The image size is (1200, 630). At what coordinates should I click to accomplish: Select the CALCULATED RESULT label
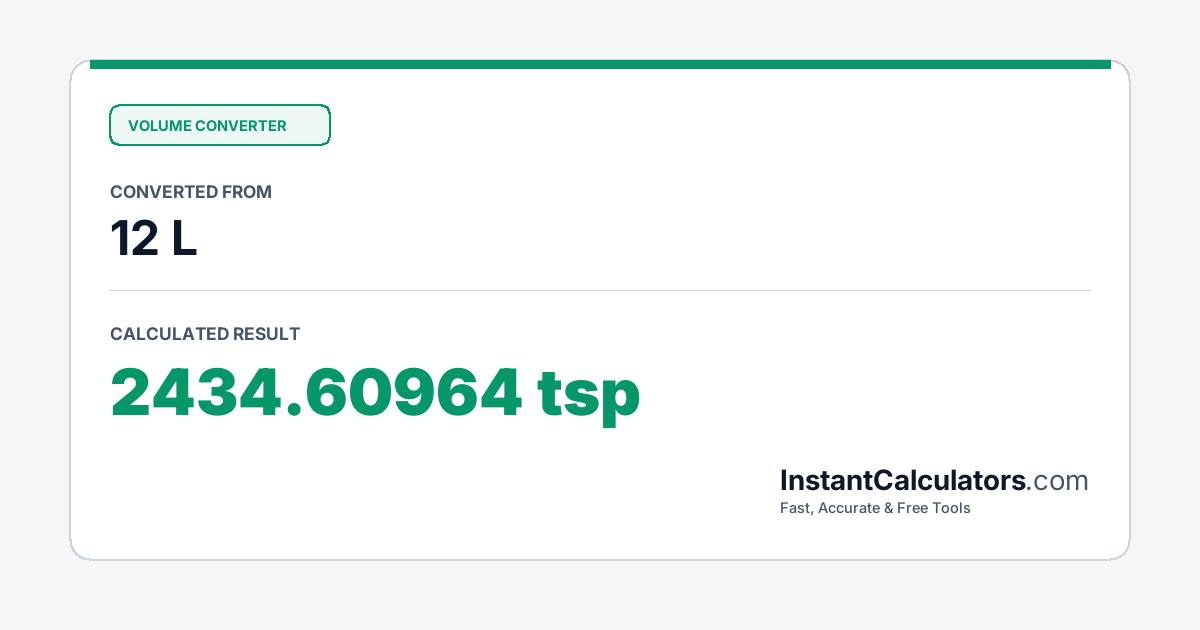click(x=205, y=334)
